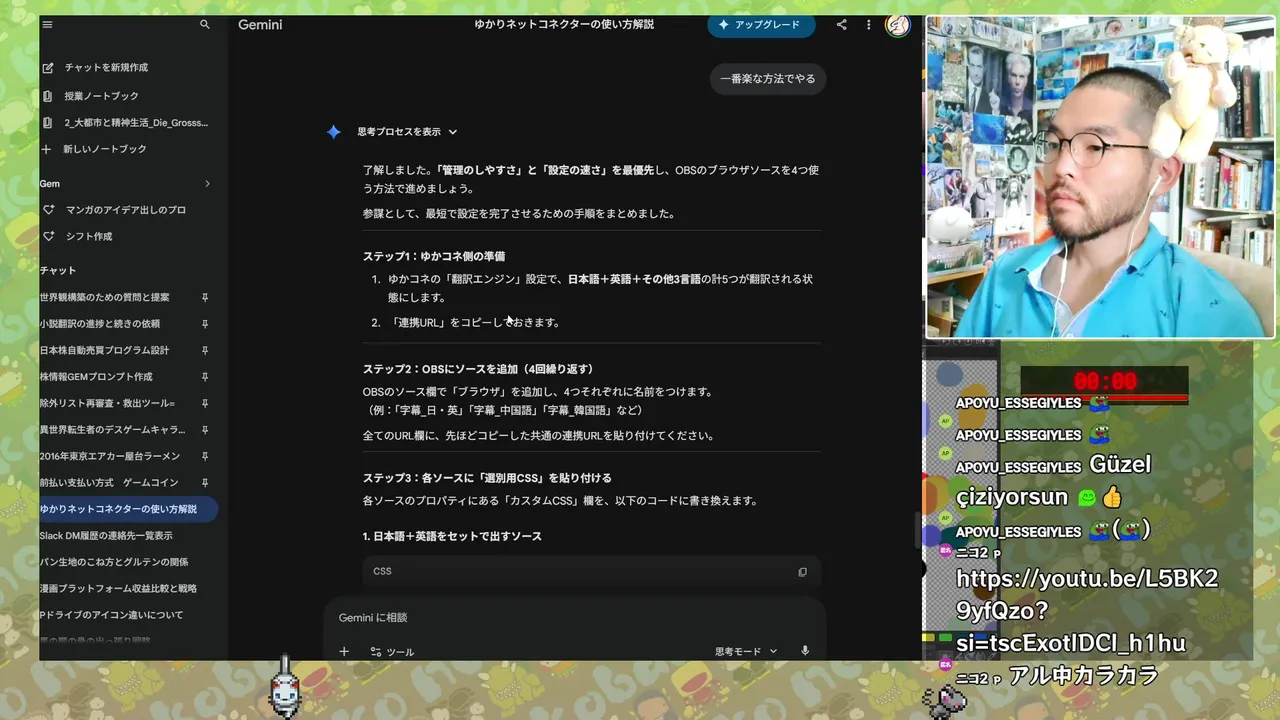Image resolution: width=1280 pixels, height=720 pixels.
Task: Click the Gem section header label
Action: 50,184
